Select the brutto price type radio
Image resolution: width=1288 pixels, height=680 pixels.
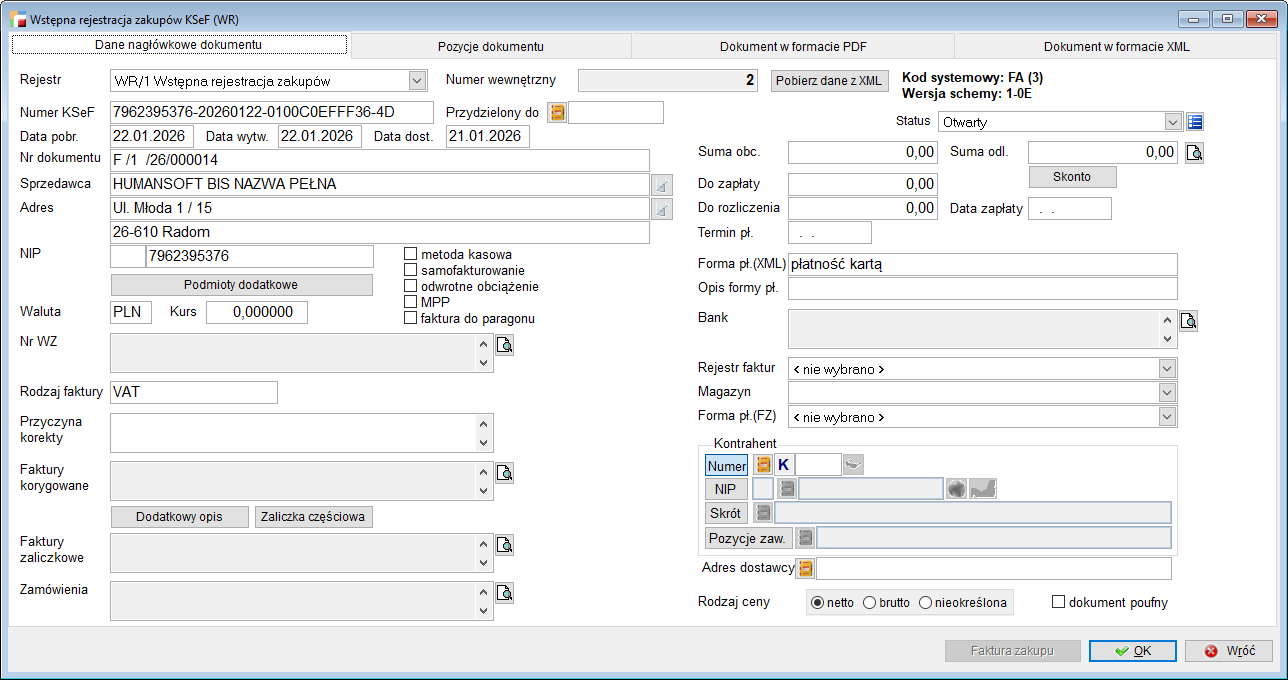click(869, 603)
